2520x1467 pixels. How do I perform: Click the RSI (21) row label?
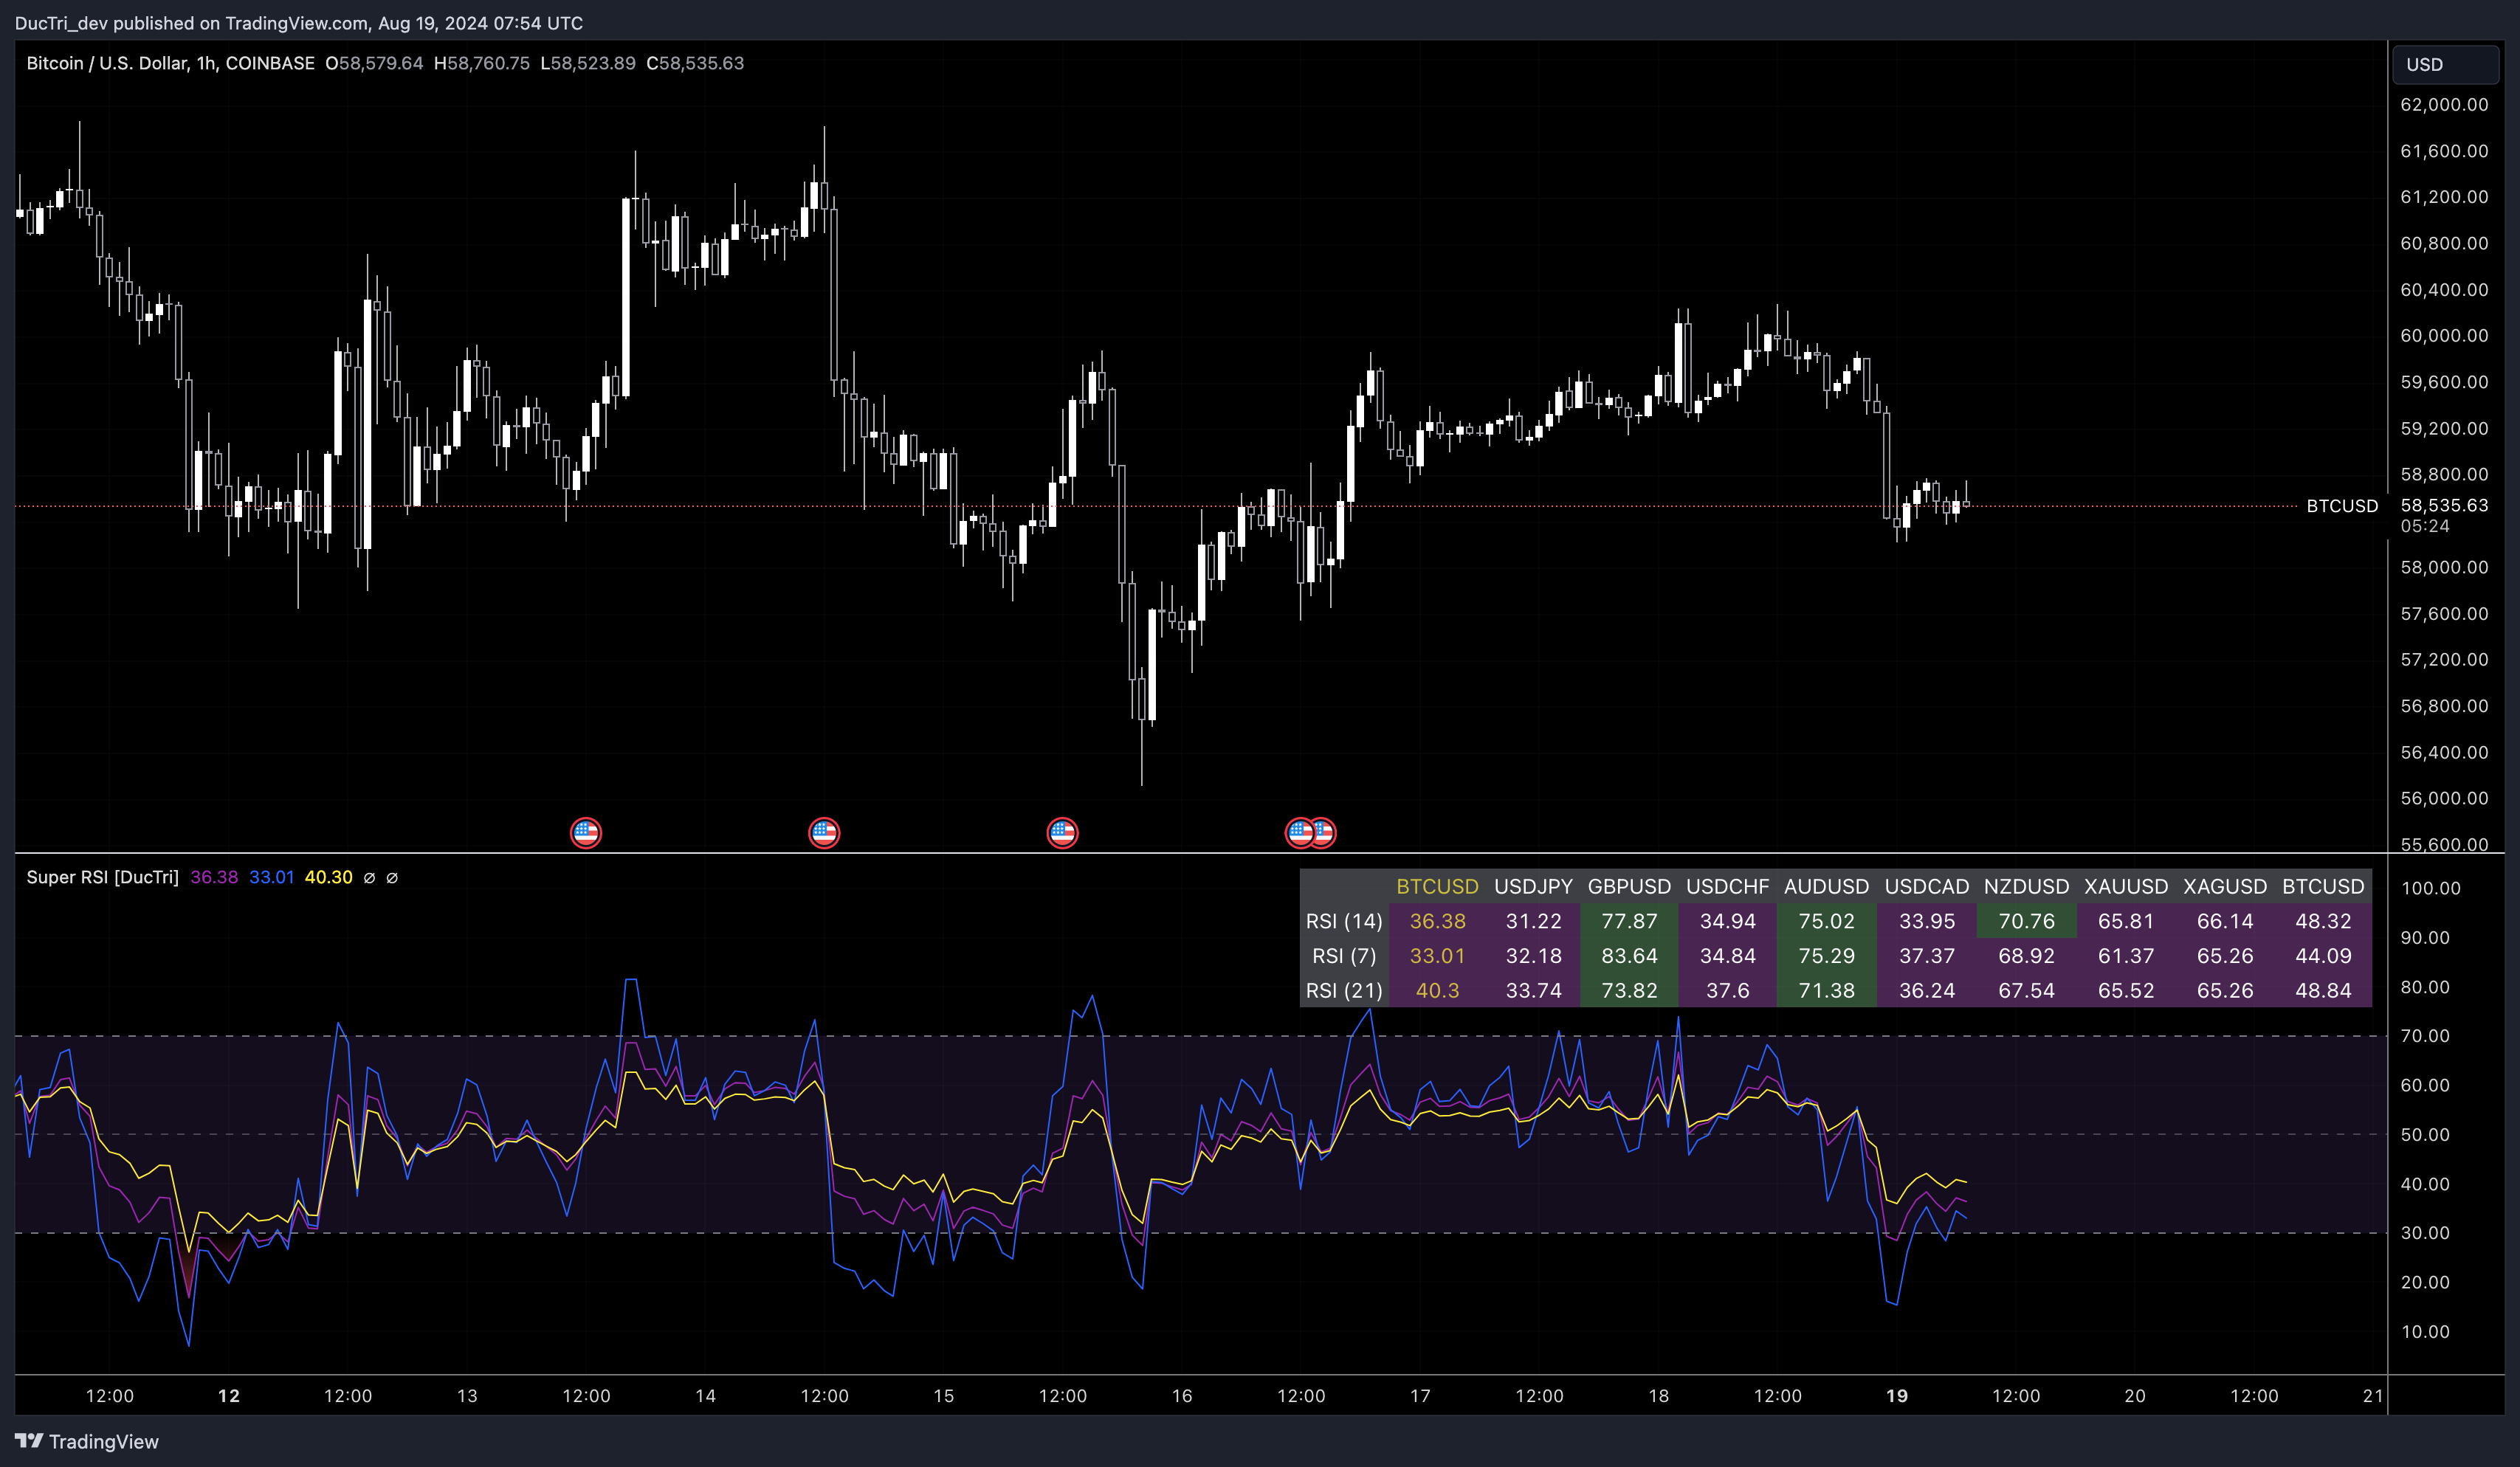[x=1344, y=990]
